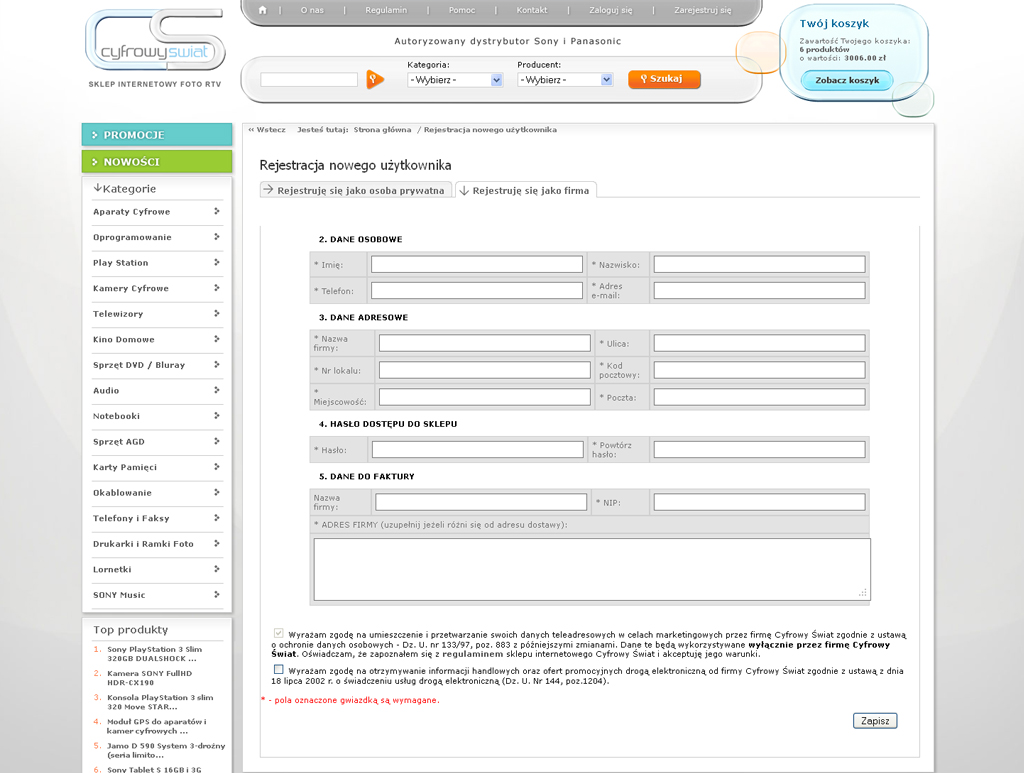This screenshot has height=773, width=1024.
Task: Toggle the marketing data consent checkbox
Action: (x=279, y=633)
